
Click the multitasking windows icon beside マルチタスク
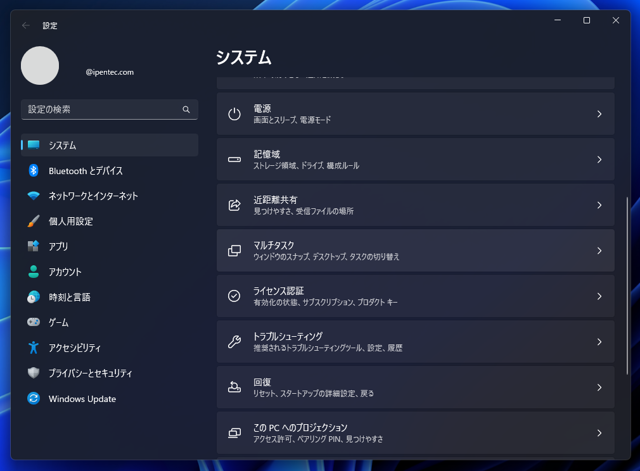234,251
